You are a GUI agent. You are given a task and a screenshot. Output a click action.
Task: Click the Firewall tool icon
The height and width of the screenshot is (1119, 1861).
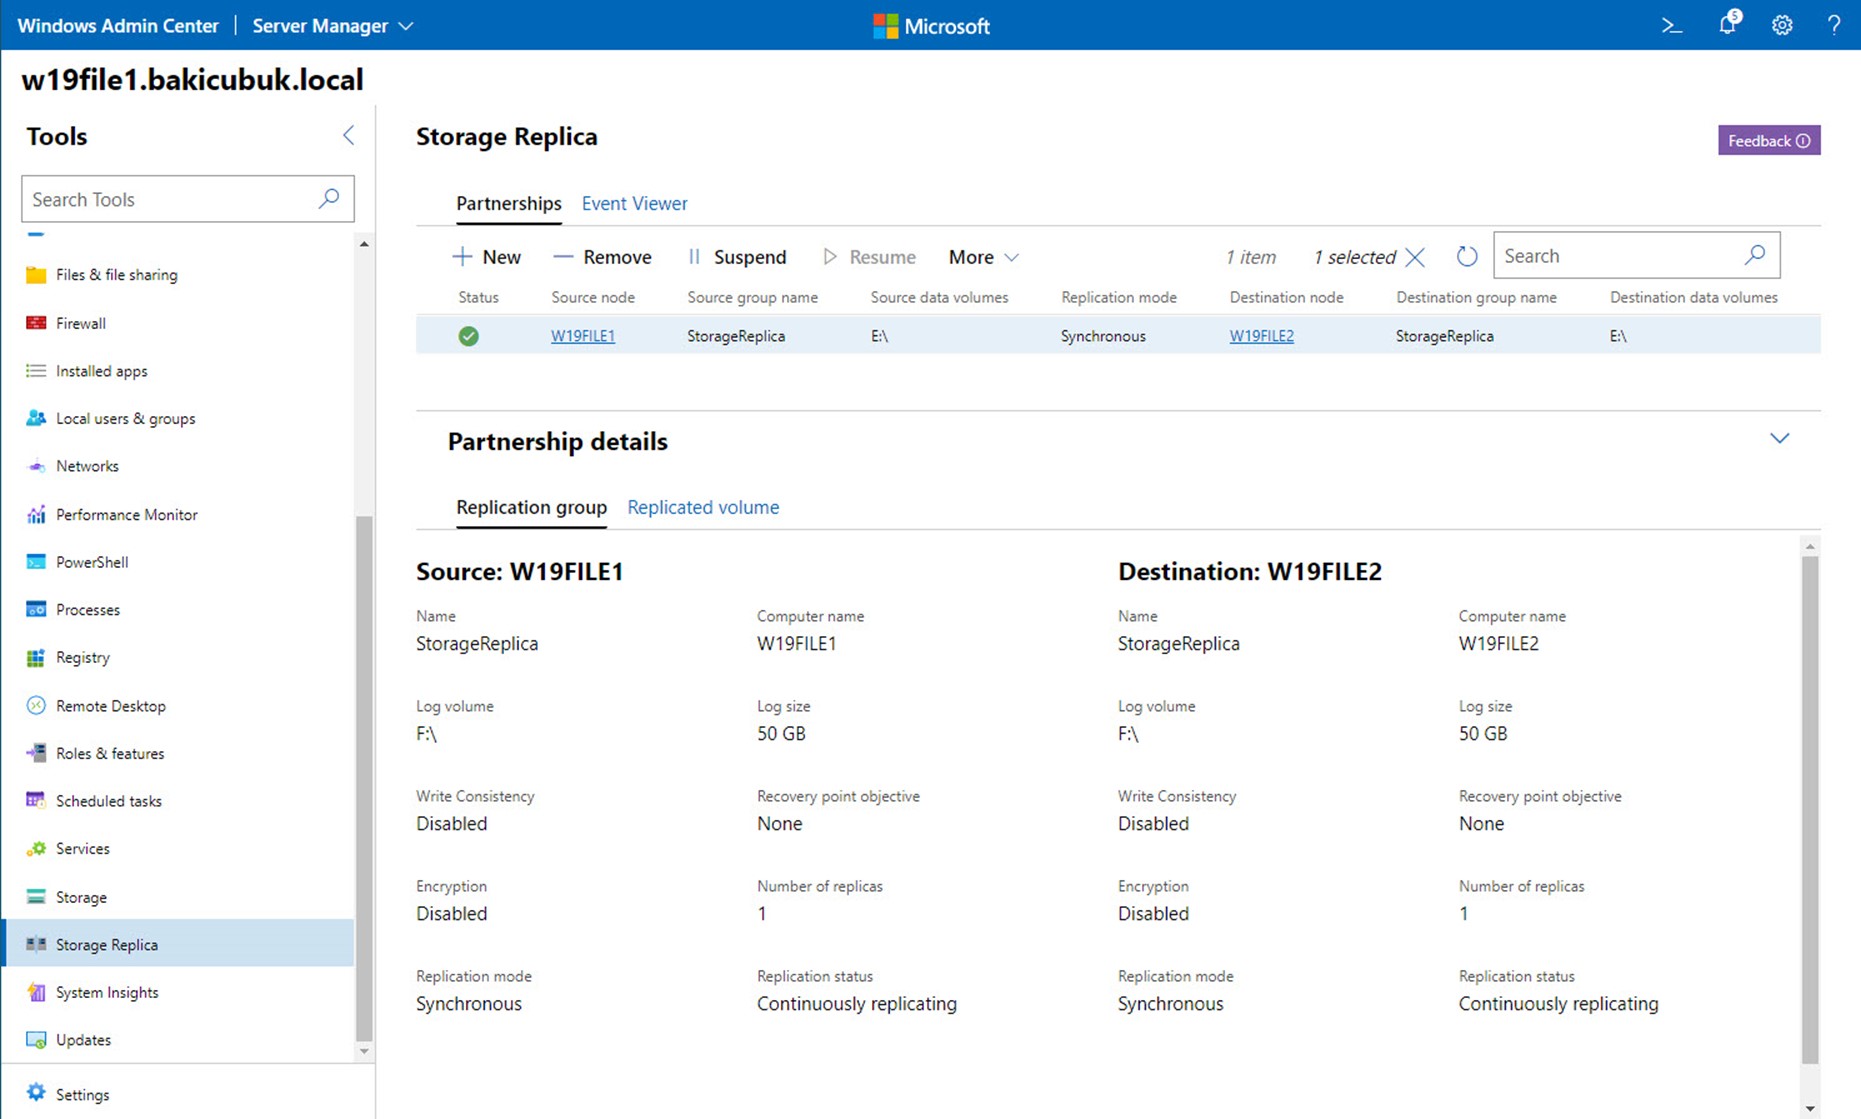click(36, 323)
